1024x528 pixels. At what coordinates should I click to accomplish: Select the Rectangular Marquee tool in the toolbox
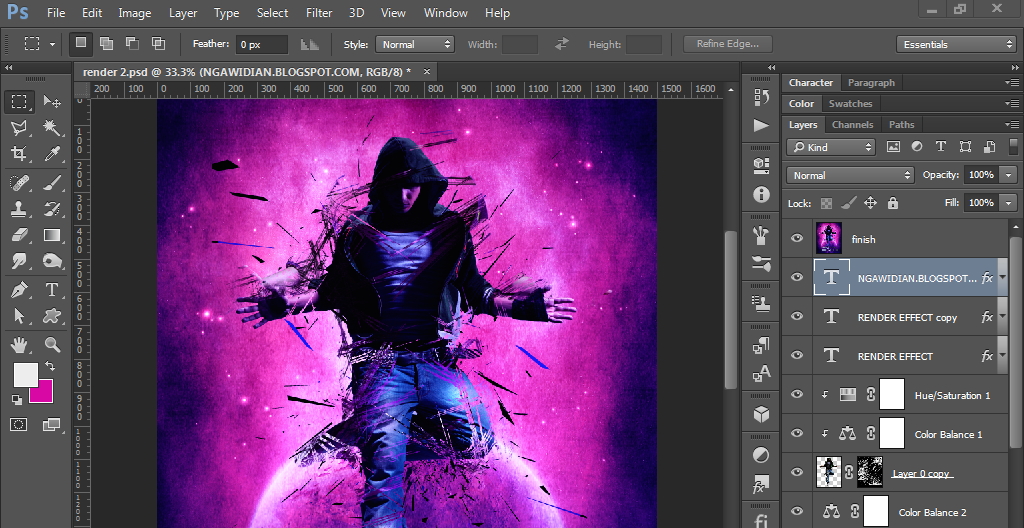20,101
